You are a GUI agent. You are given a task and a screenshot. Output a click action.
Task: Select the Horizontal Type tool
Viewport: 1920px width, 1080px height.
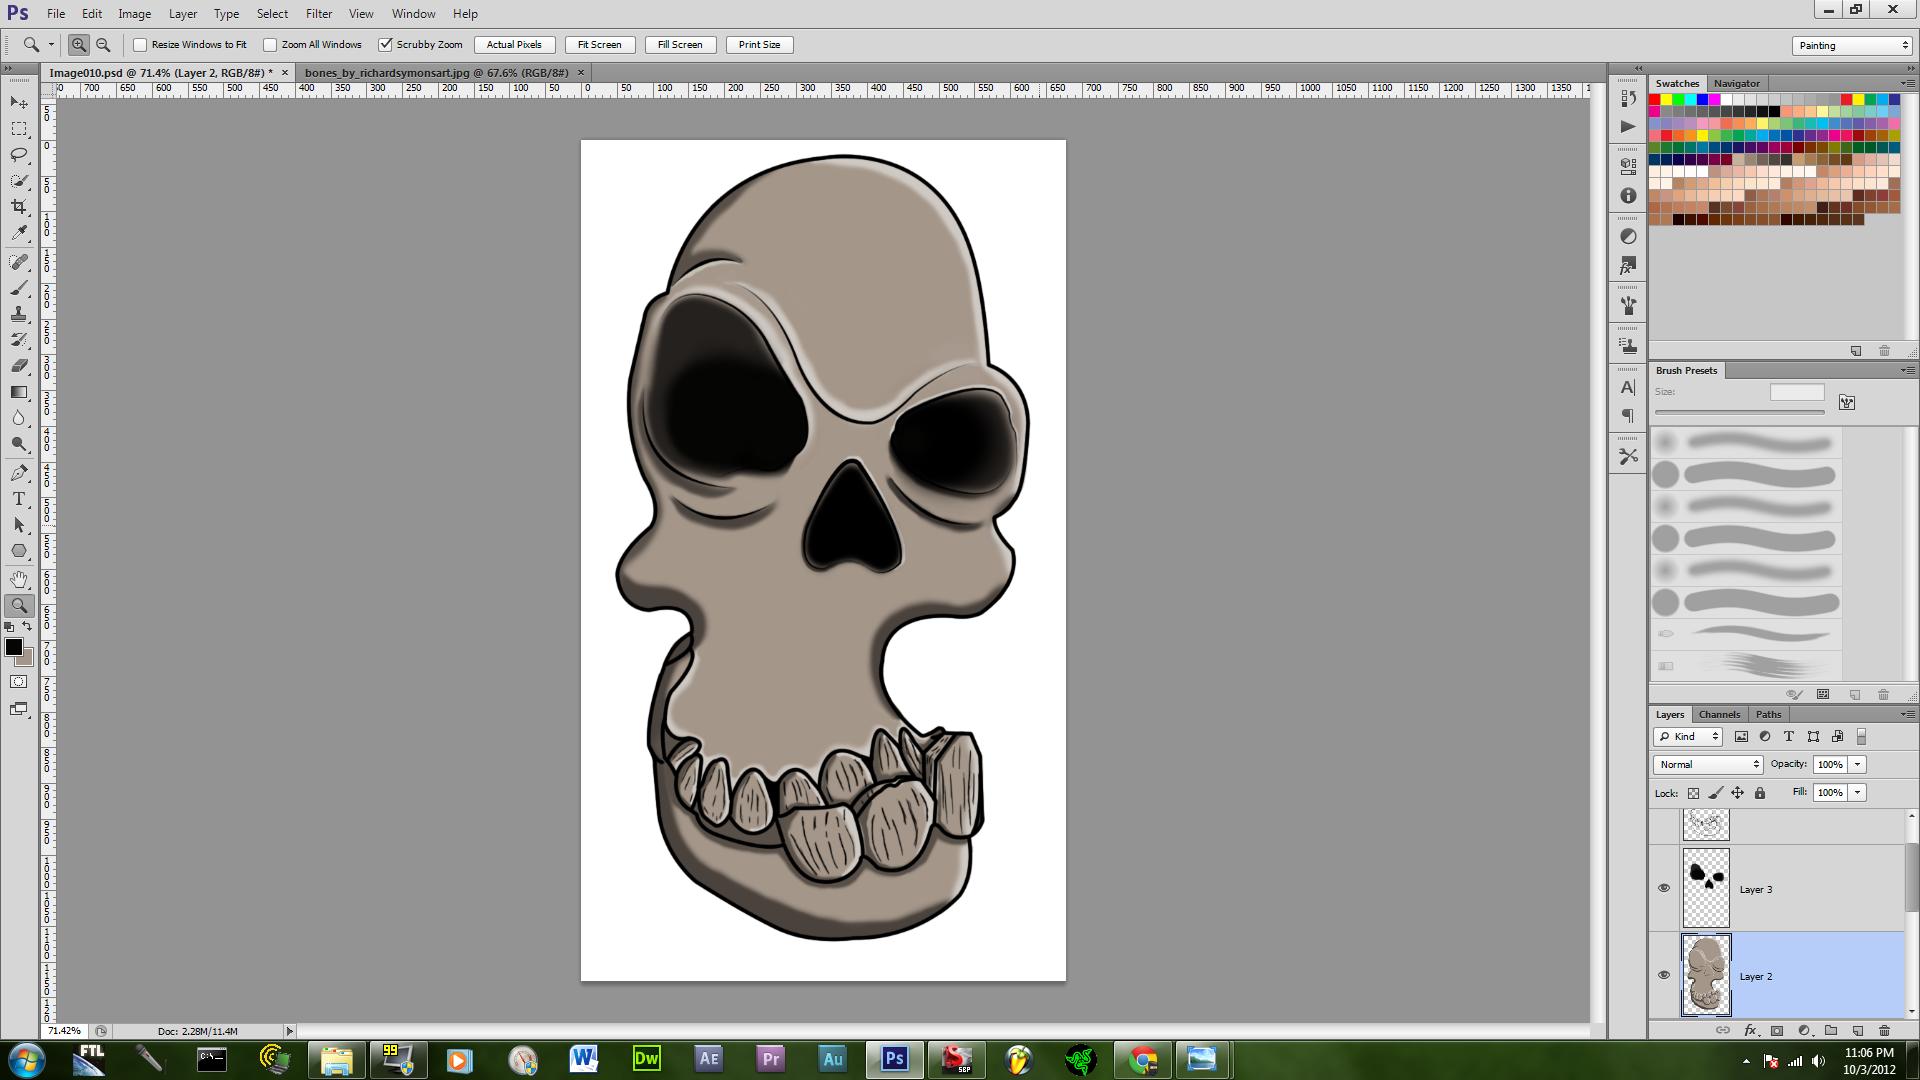(x=19, y=499)
